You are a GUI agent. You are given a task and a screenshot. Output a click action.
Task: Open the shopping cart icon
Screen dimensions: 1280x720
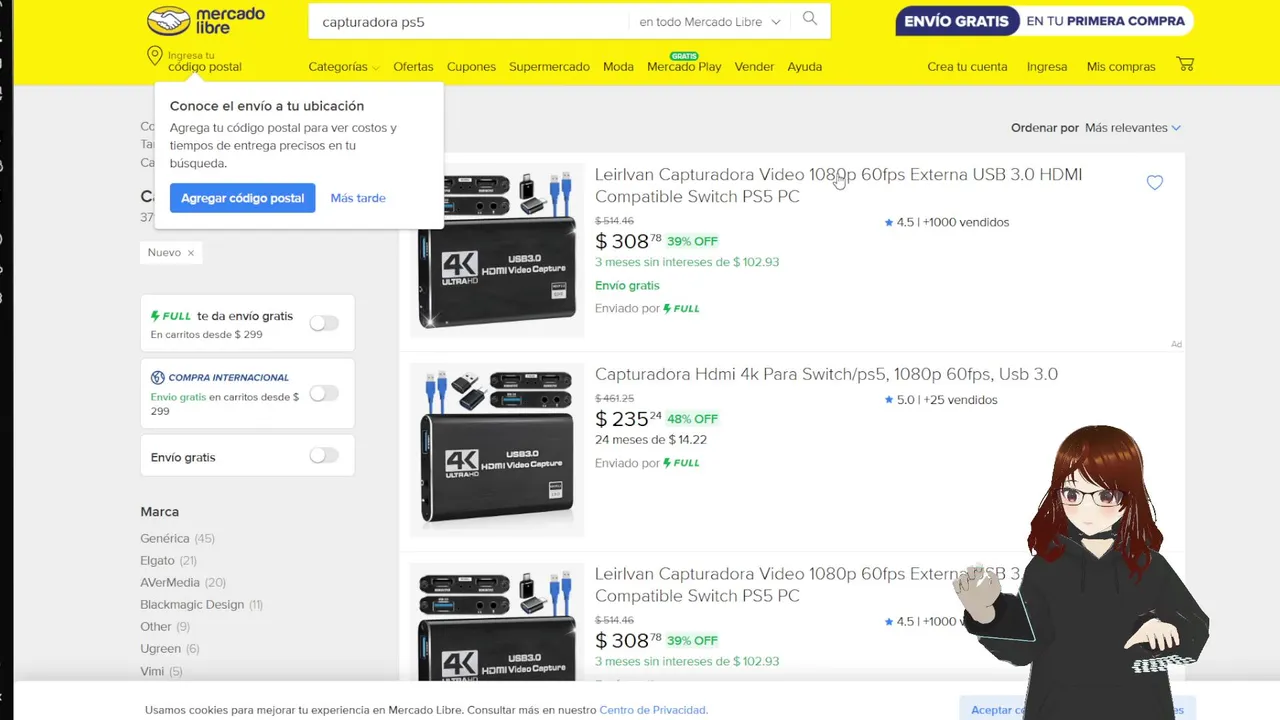click(1185, 64)
